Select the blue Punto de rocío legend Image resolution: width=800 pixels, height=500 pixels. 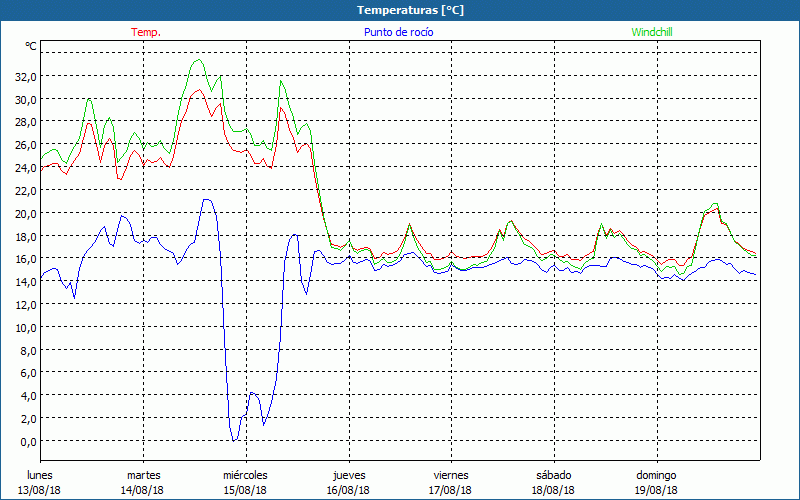(x=399, y=32)
